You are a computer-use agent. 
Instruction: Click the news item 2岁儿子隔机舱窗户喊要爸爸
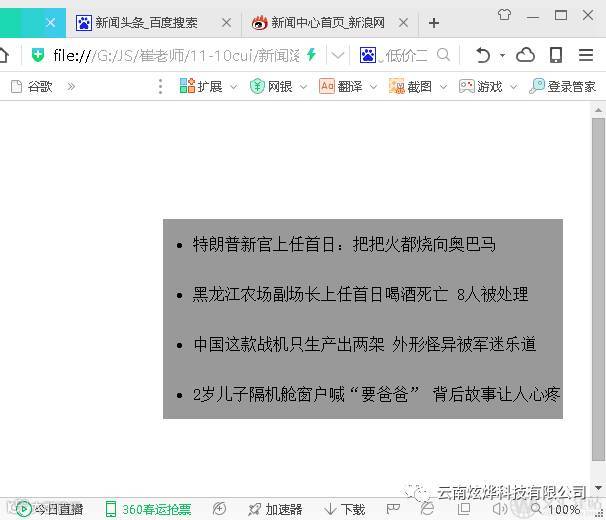pyautogui.click(x=376, y=394)
